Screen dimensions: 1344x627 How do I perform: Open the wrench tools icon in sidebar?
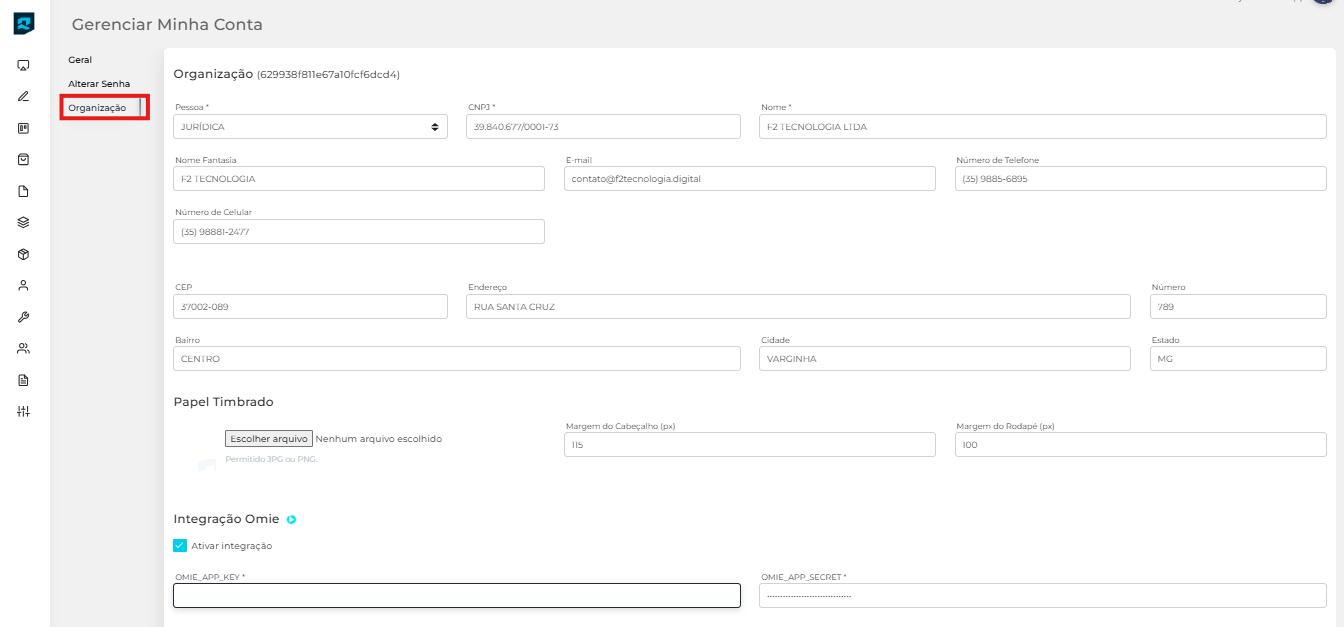[24, 317]
